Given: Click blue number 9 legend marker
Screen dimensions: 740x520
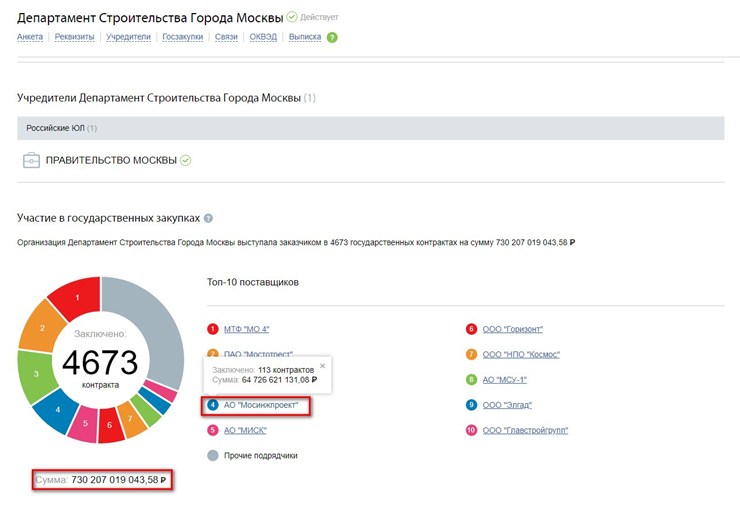Looking at the screenshot, I should point(471,405).
